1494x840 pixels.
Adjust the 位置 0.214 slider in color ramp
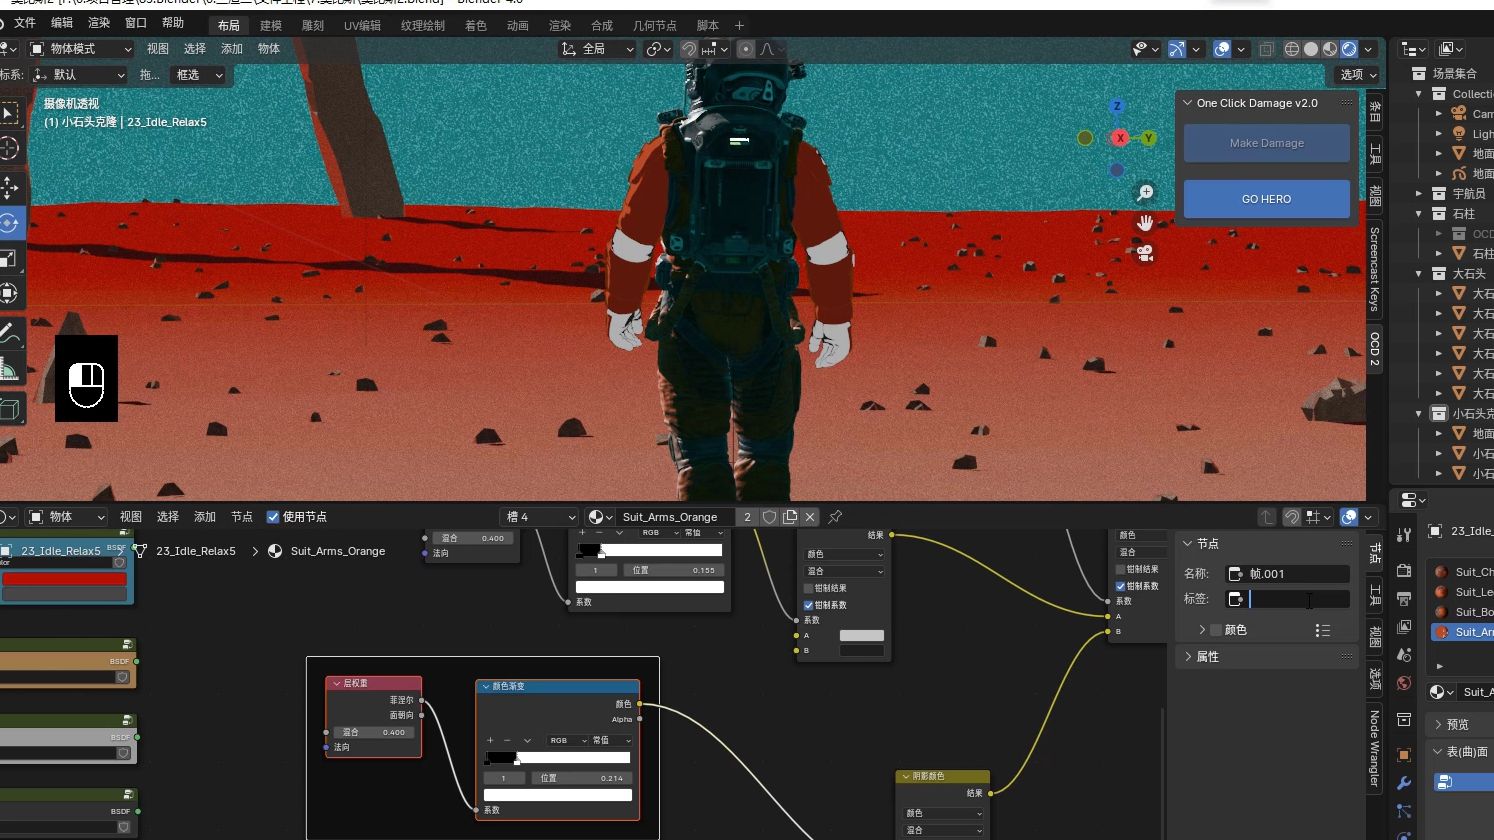(580, 778)
